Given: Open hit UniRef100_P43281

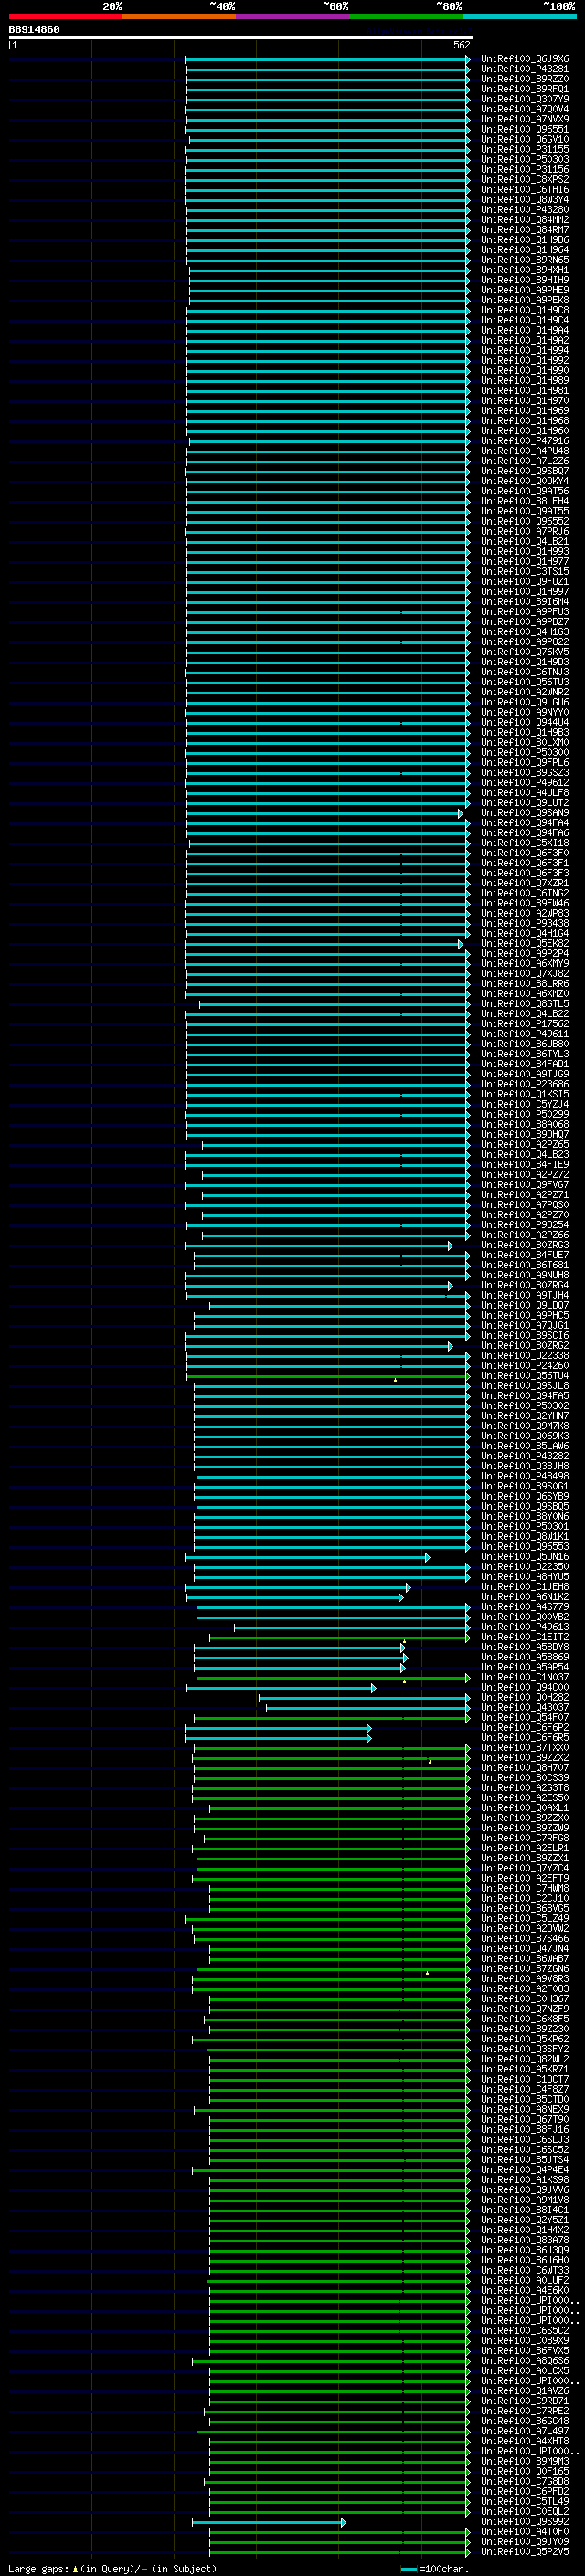Looking at the screenshot, I should (525, 69).
